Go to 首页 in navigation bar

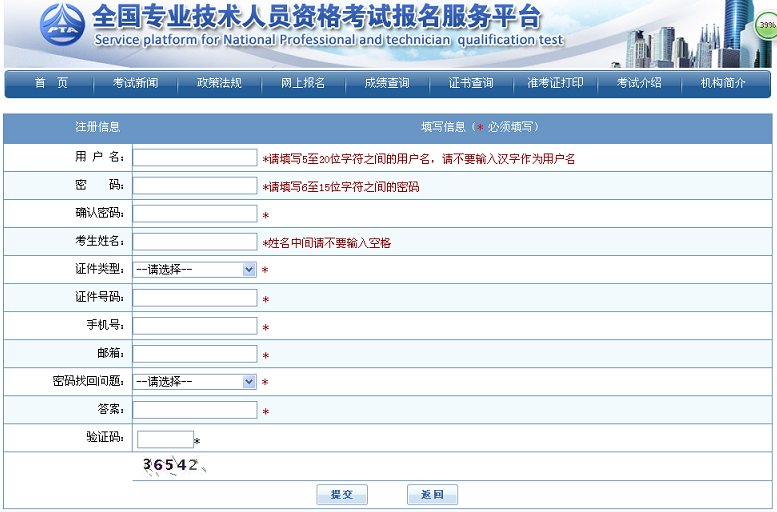tap(50, 83)
